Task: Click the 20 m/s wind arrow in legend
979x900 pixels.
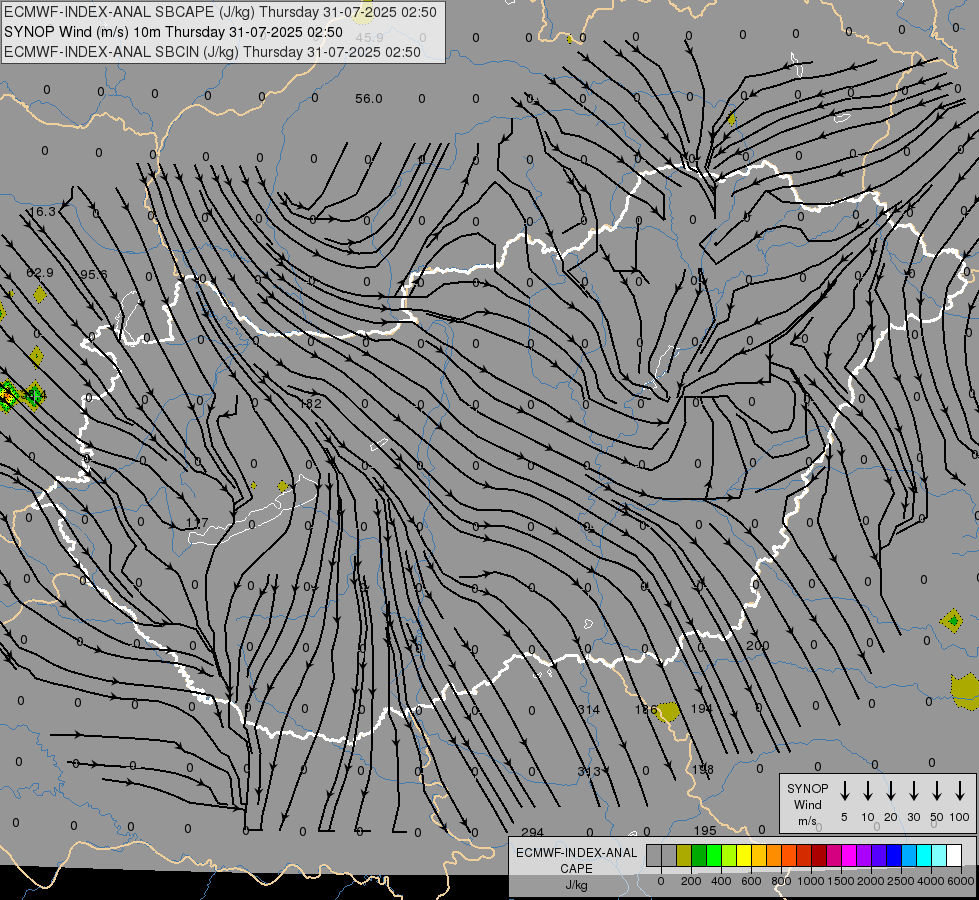Action: pyautogui.click(x=891, y=791)
